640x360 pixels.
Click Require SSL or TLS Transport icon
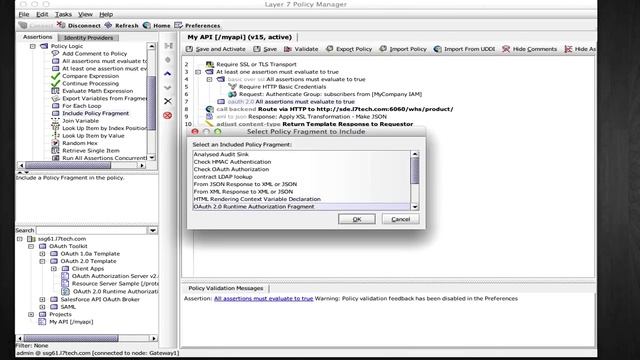pos(210,64)
